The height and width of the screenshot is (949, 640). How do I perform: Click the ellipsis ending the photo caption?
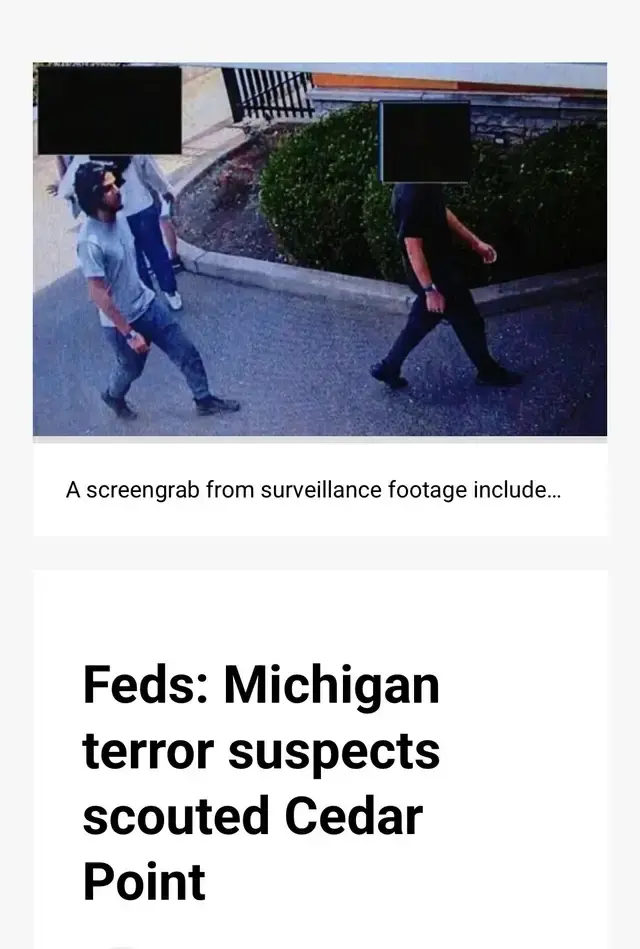point(553,490)
